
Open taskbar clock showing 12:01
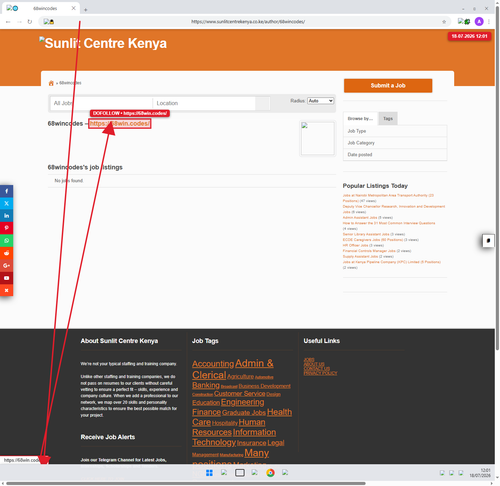click(480, 473)
